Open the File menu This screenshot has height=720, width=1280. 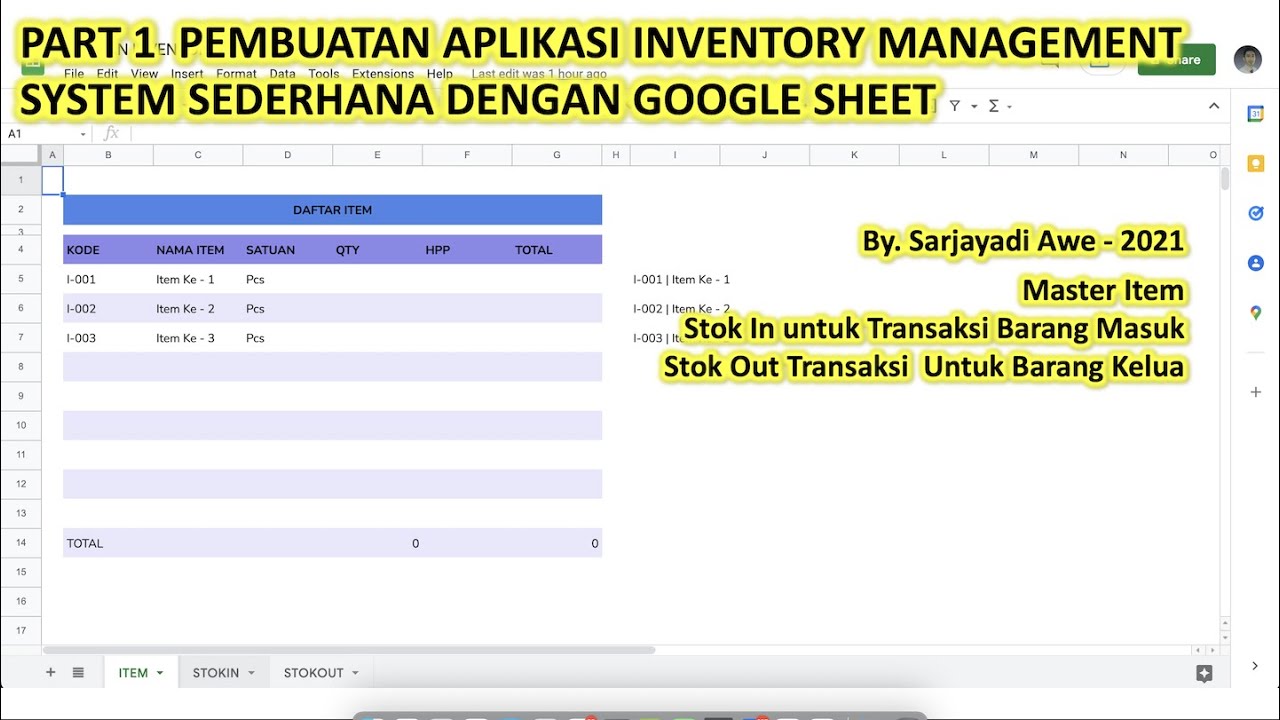pyautogui.click(x=74, y=74)
